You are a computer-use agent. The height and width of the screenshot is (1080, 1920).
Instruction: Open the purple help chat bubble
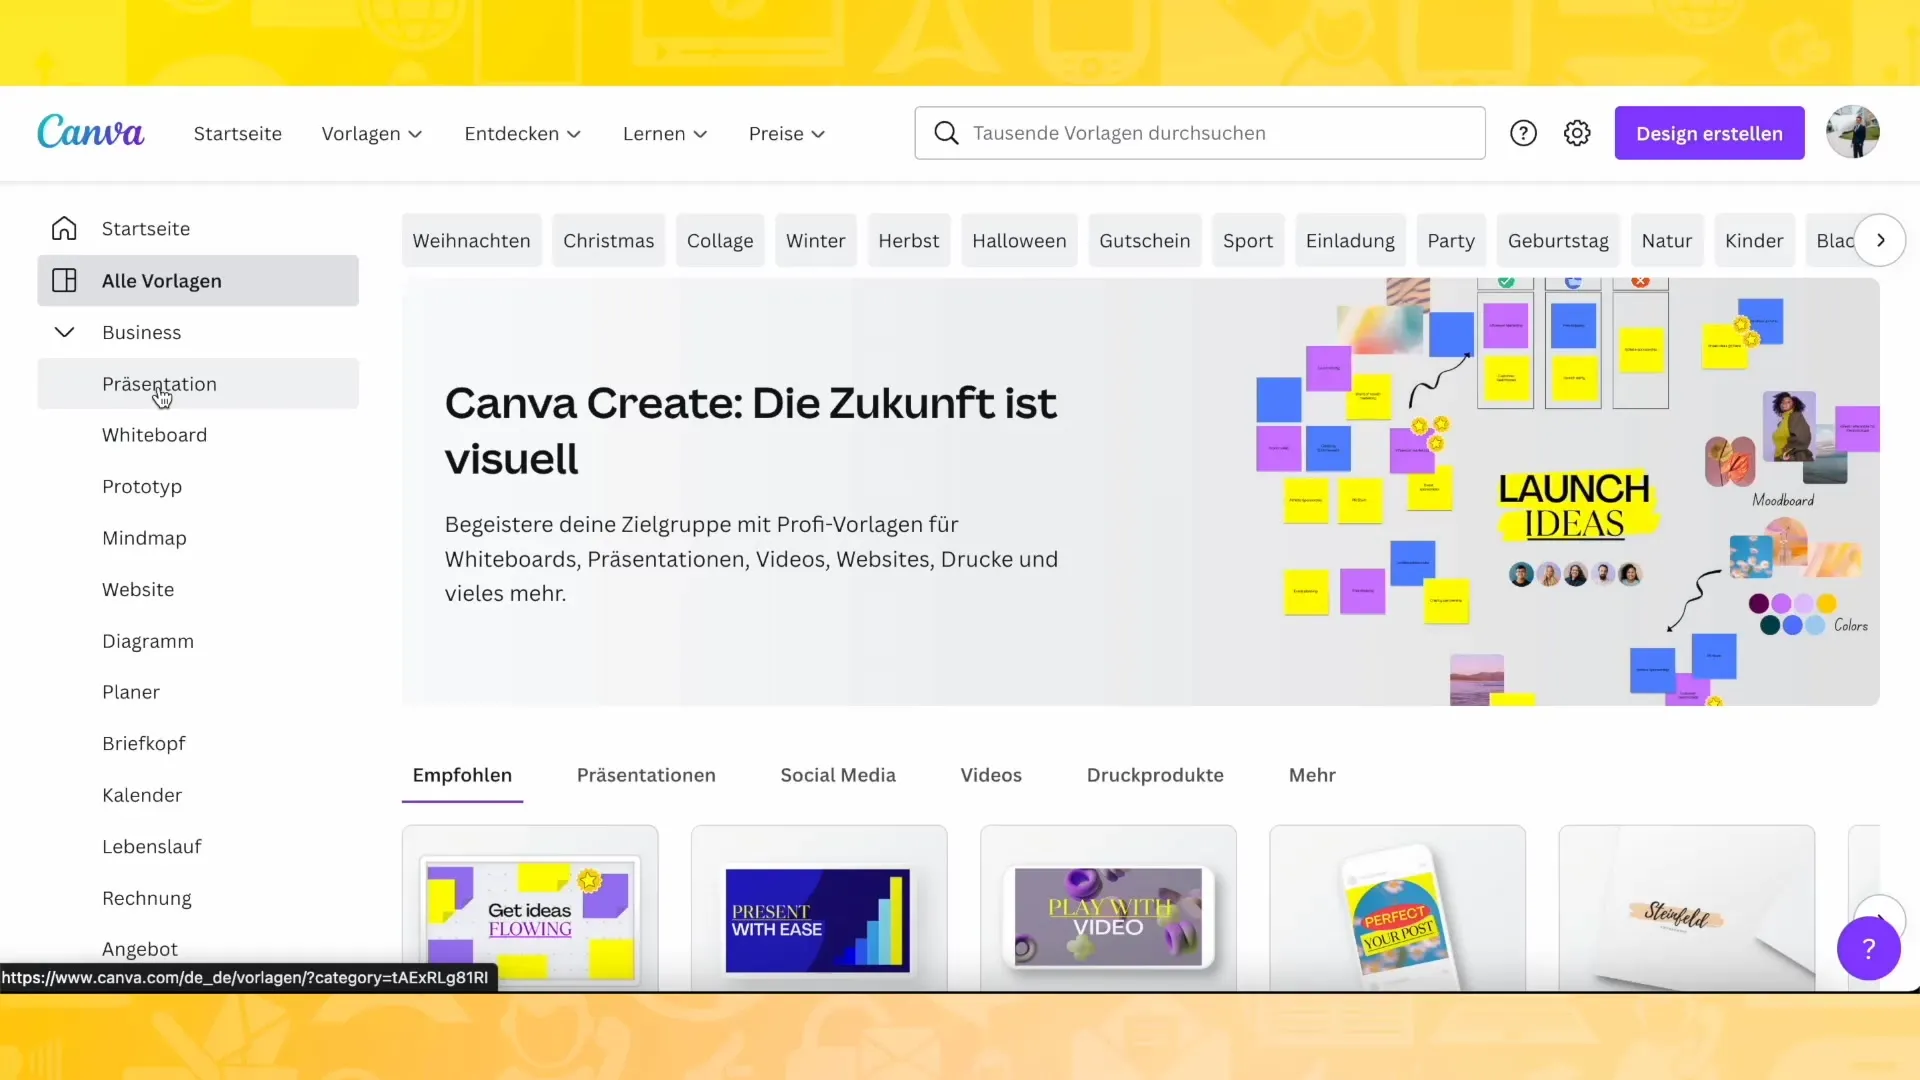[1868, 948]
